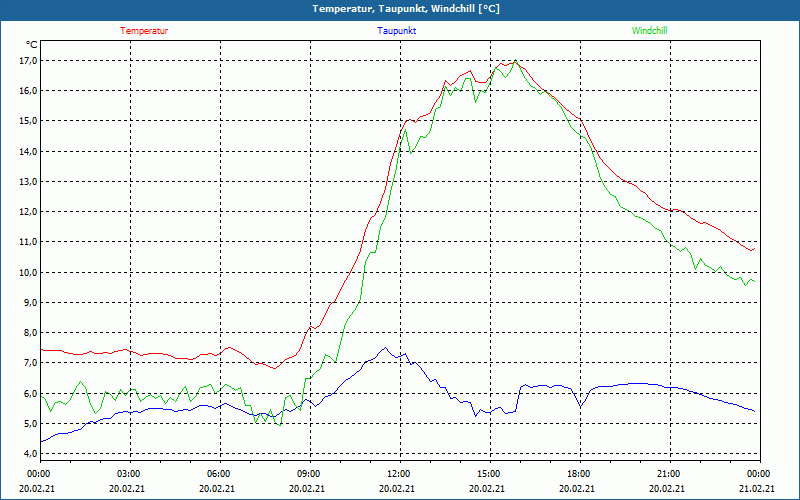Click the °C unit label on the y-axis
Screen dimensions: 800x500
pyautogui.click(x=32, y=45)
